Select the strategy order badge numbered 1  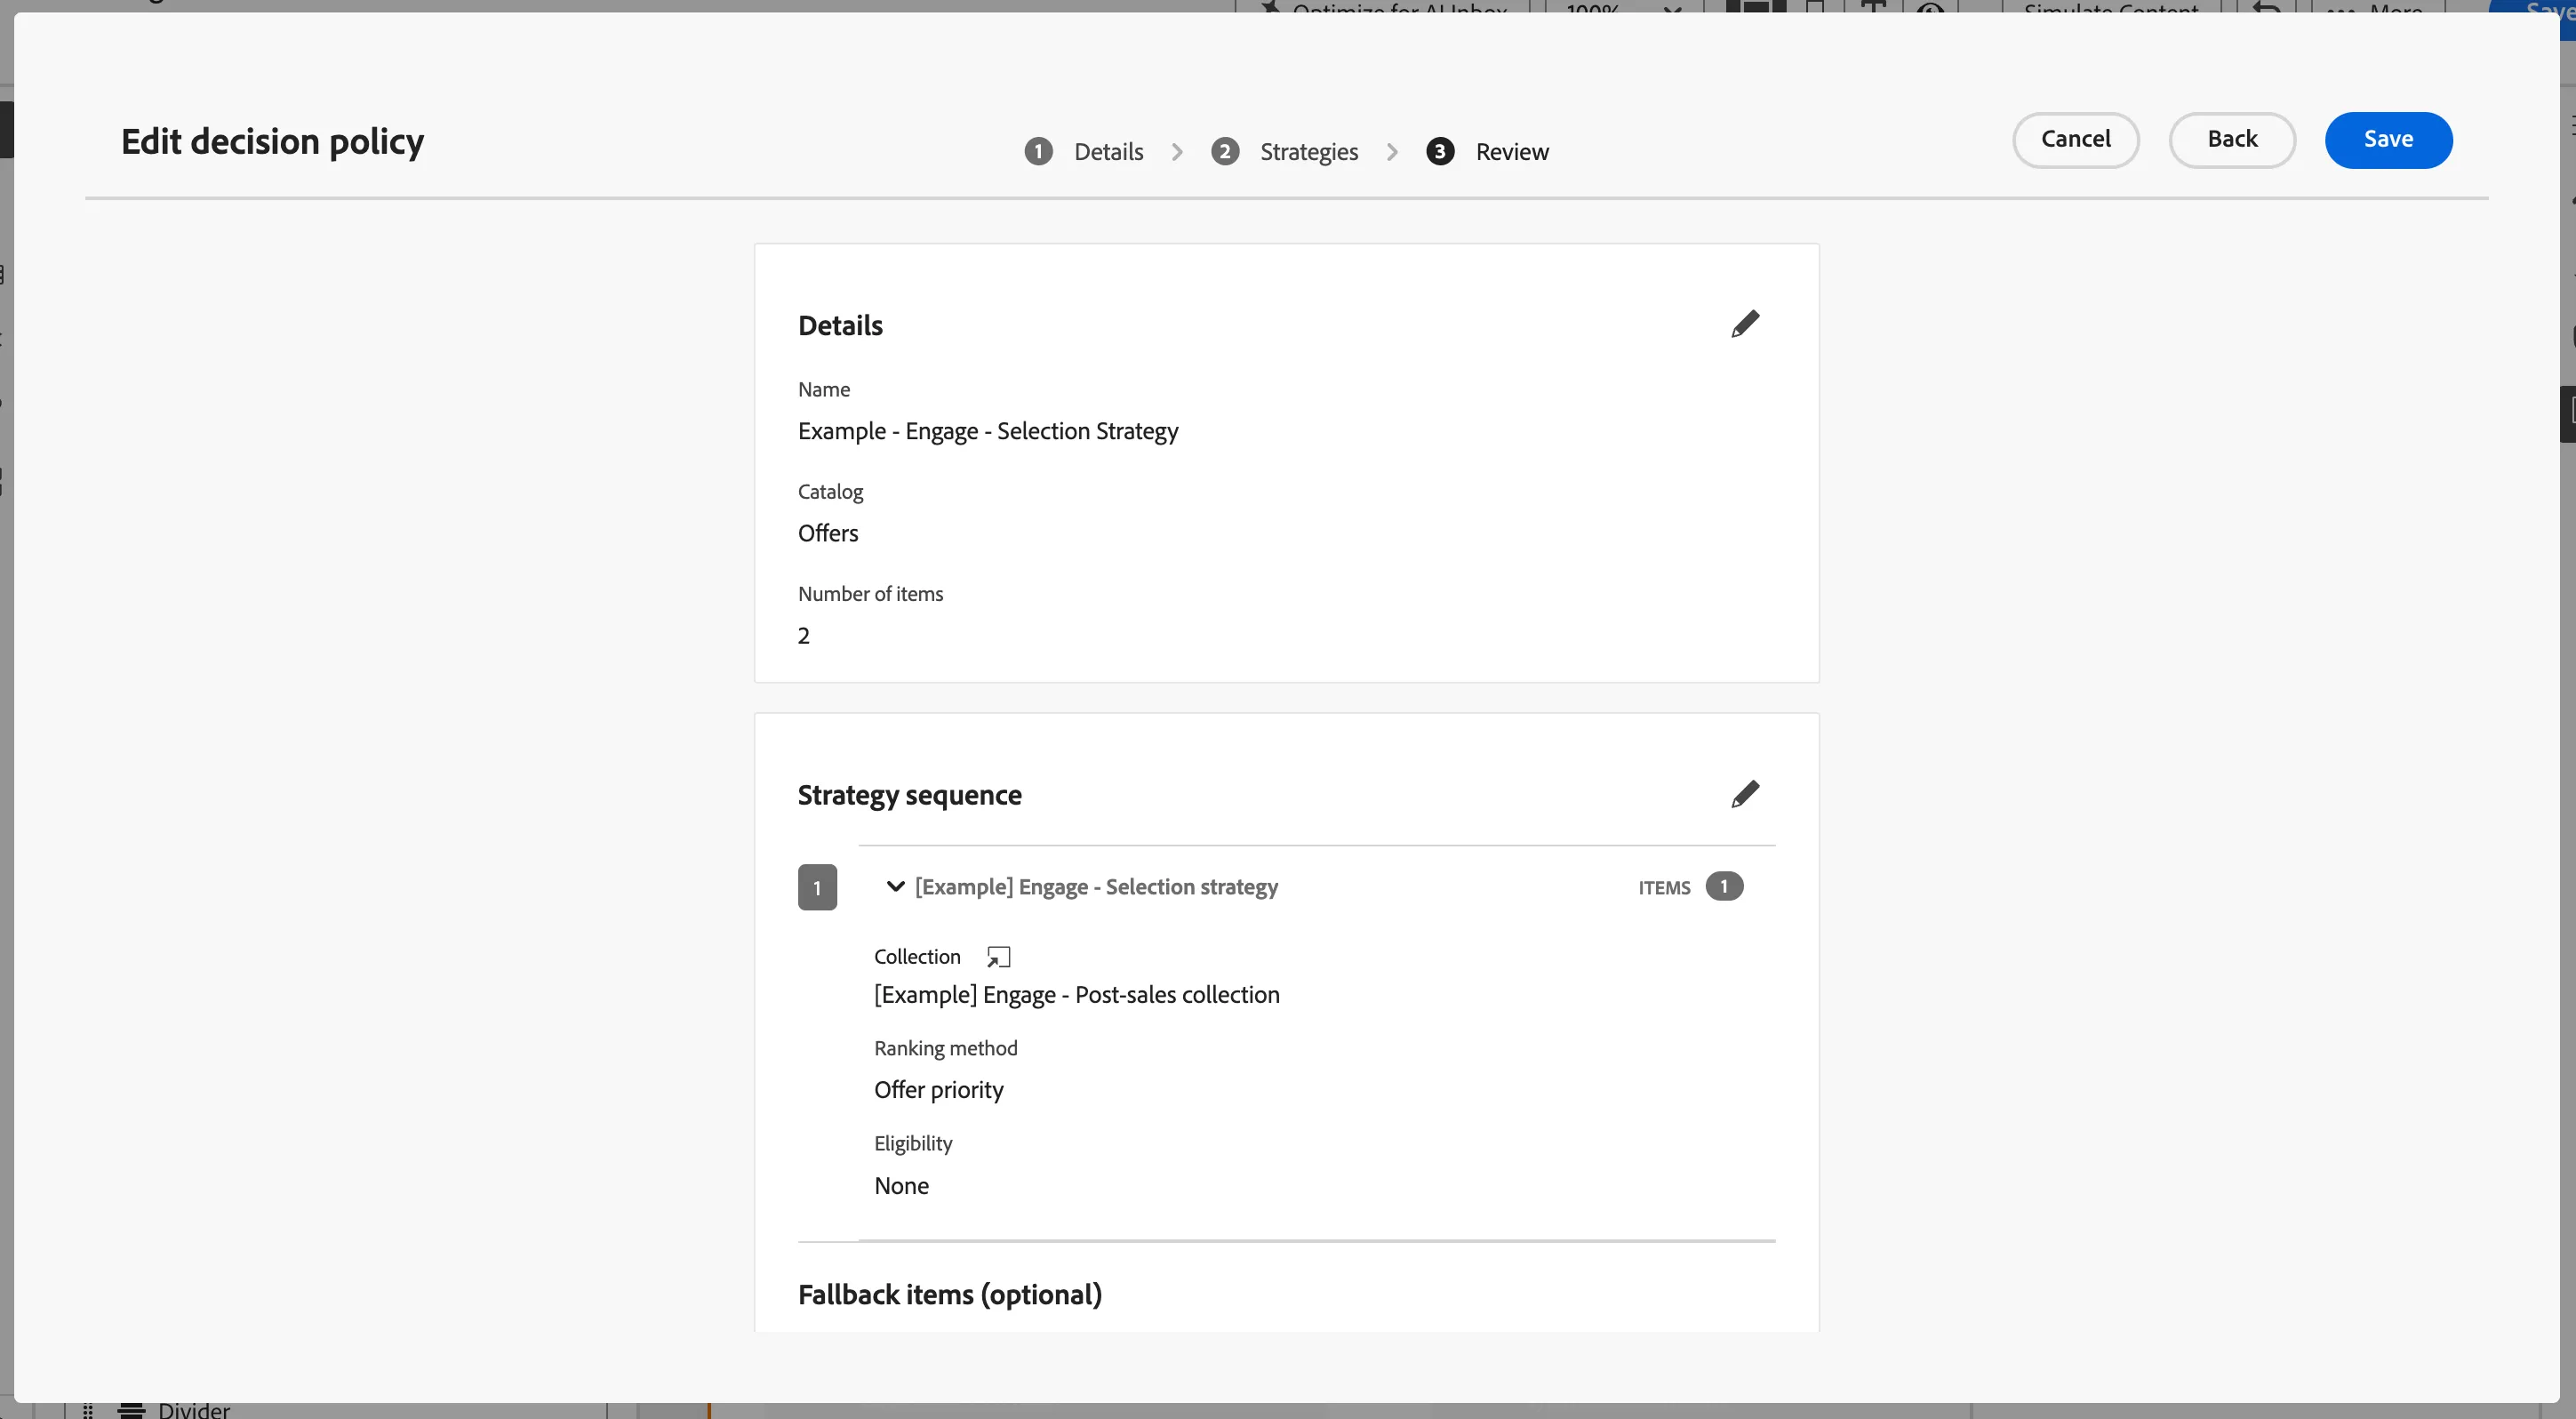(x=817, y=887)
